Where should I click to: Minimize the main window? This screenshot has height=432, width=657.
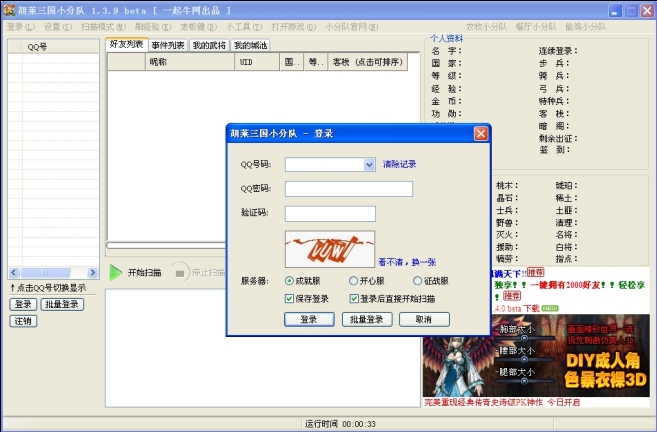pos(615,11)
